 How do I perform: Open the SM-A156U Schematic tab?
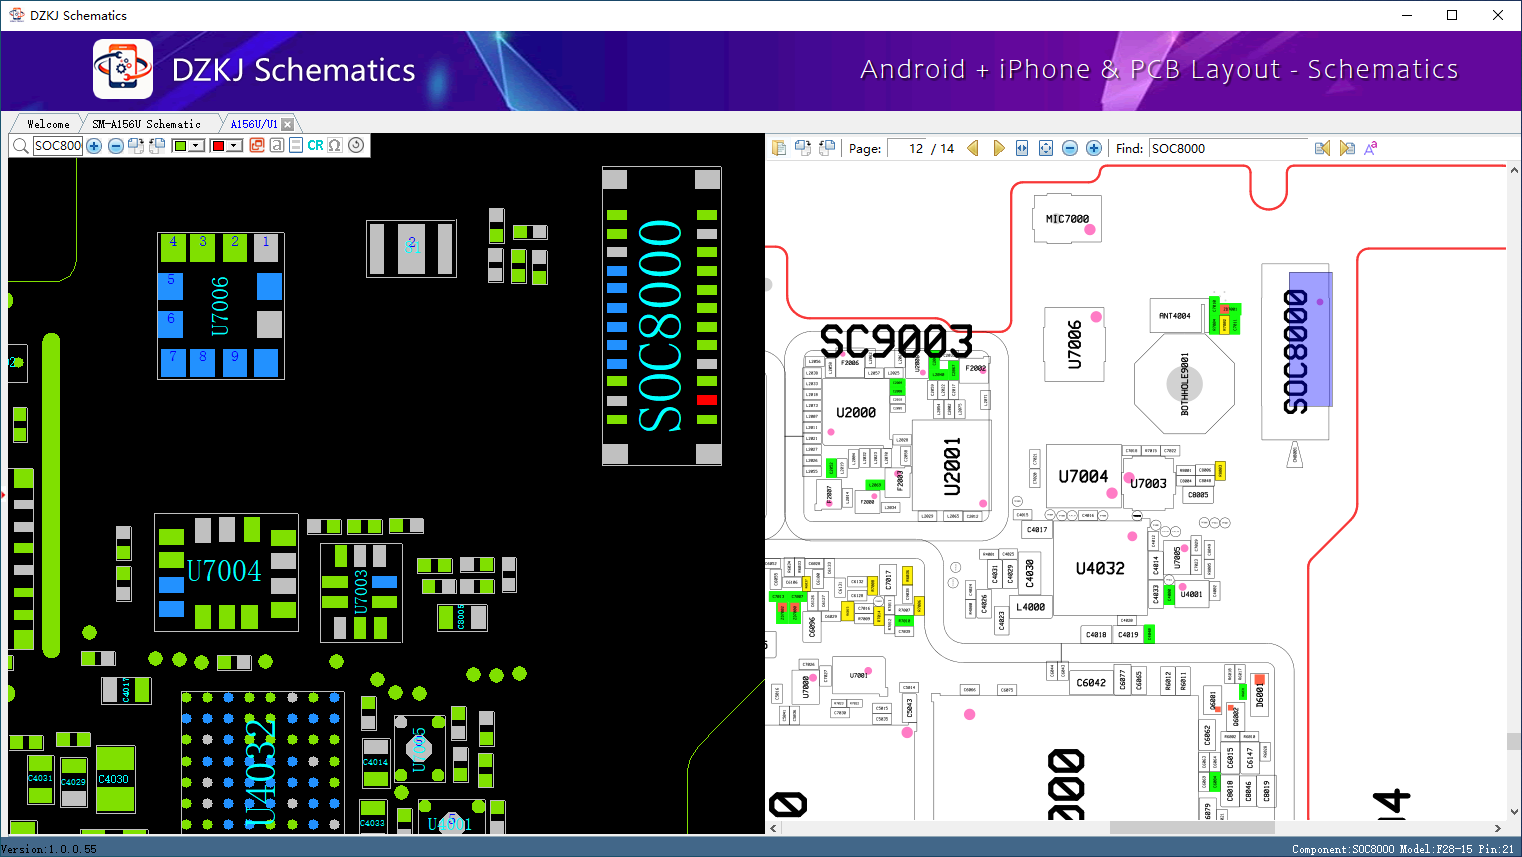coord(146,124)
